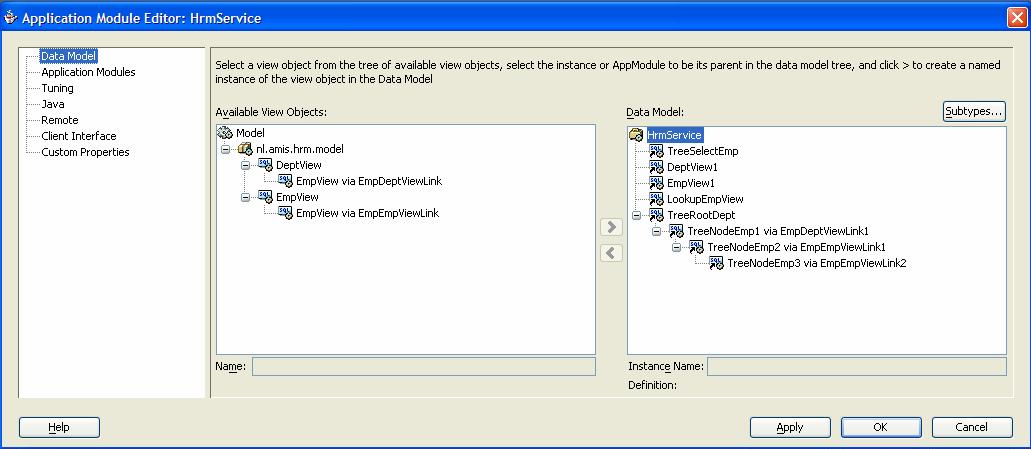Collapse the TreeRootDept node in Data Model
The image size is (1031, 449).
pos(637,215)
